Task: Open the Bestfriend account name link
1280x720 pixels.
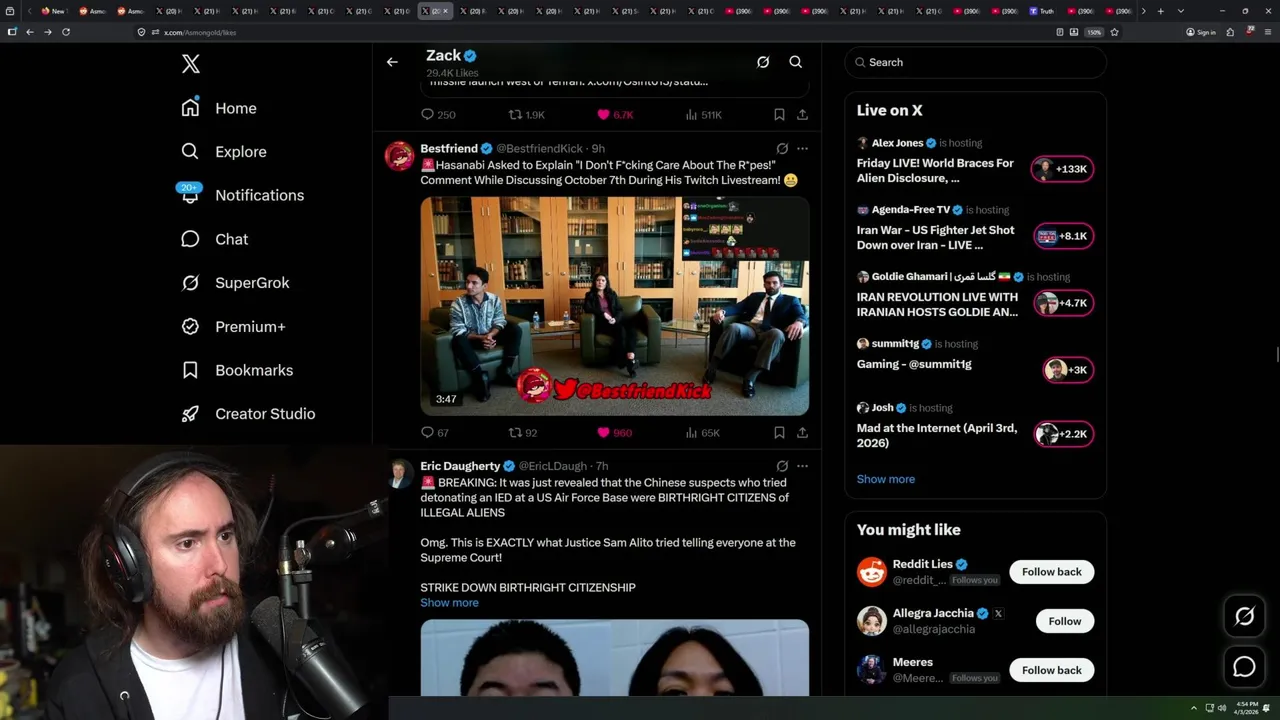Action: [x=449, y=148]
